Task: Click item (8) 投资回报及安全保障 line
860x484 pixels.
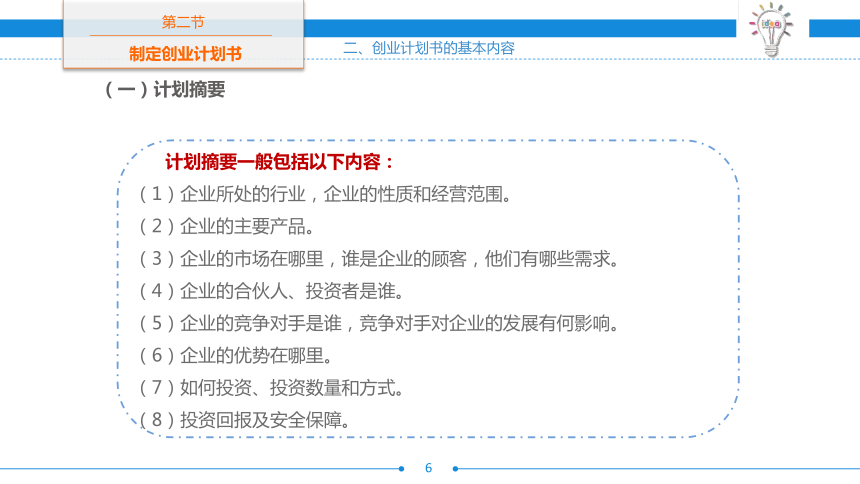Action: (x=245, y=420)
